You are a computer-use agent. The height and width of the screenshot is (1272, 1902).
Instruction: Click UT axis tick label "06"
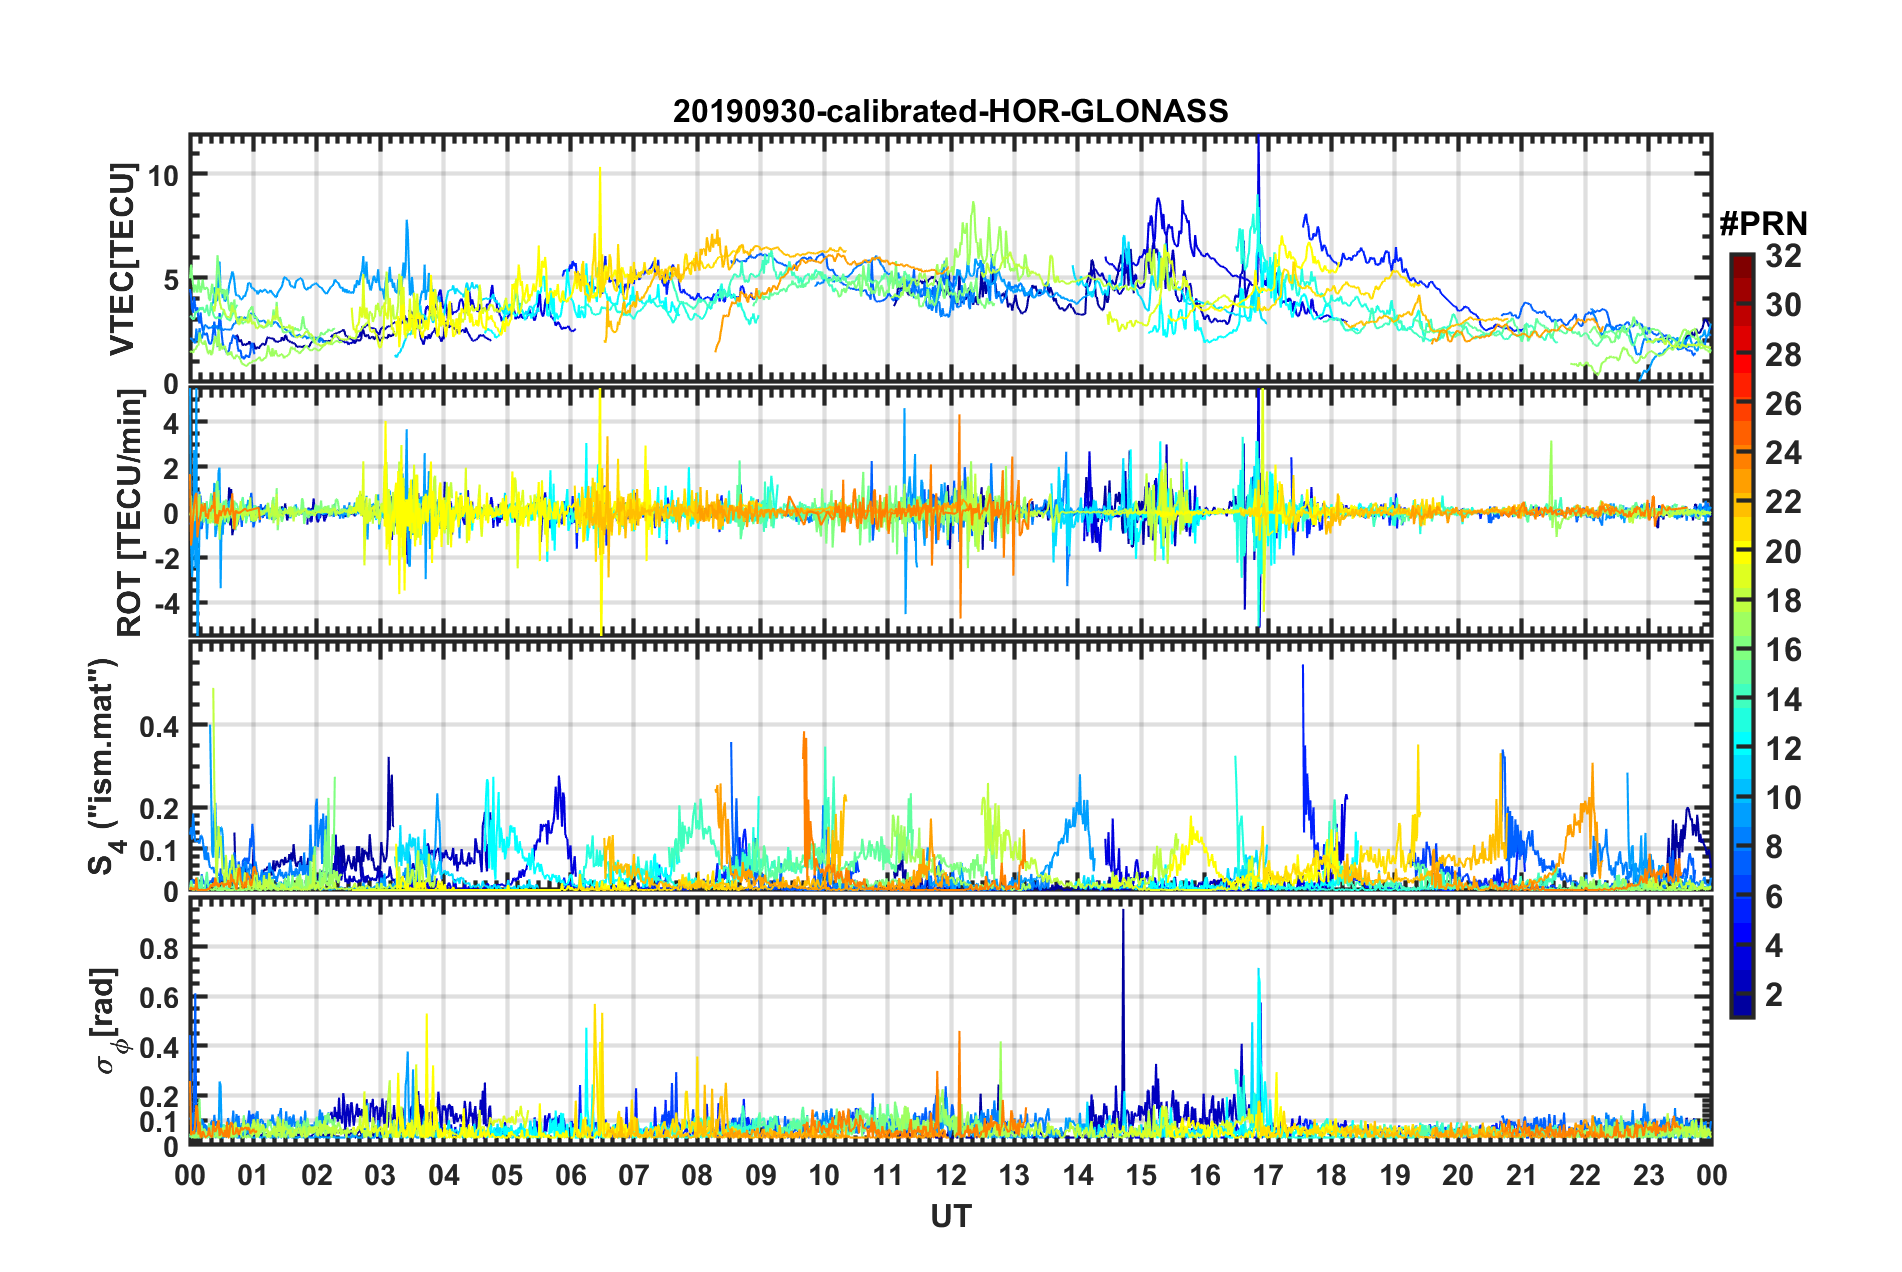pos(570,1175)
